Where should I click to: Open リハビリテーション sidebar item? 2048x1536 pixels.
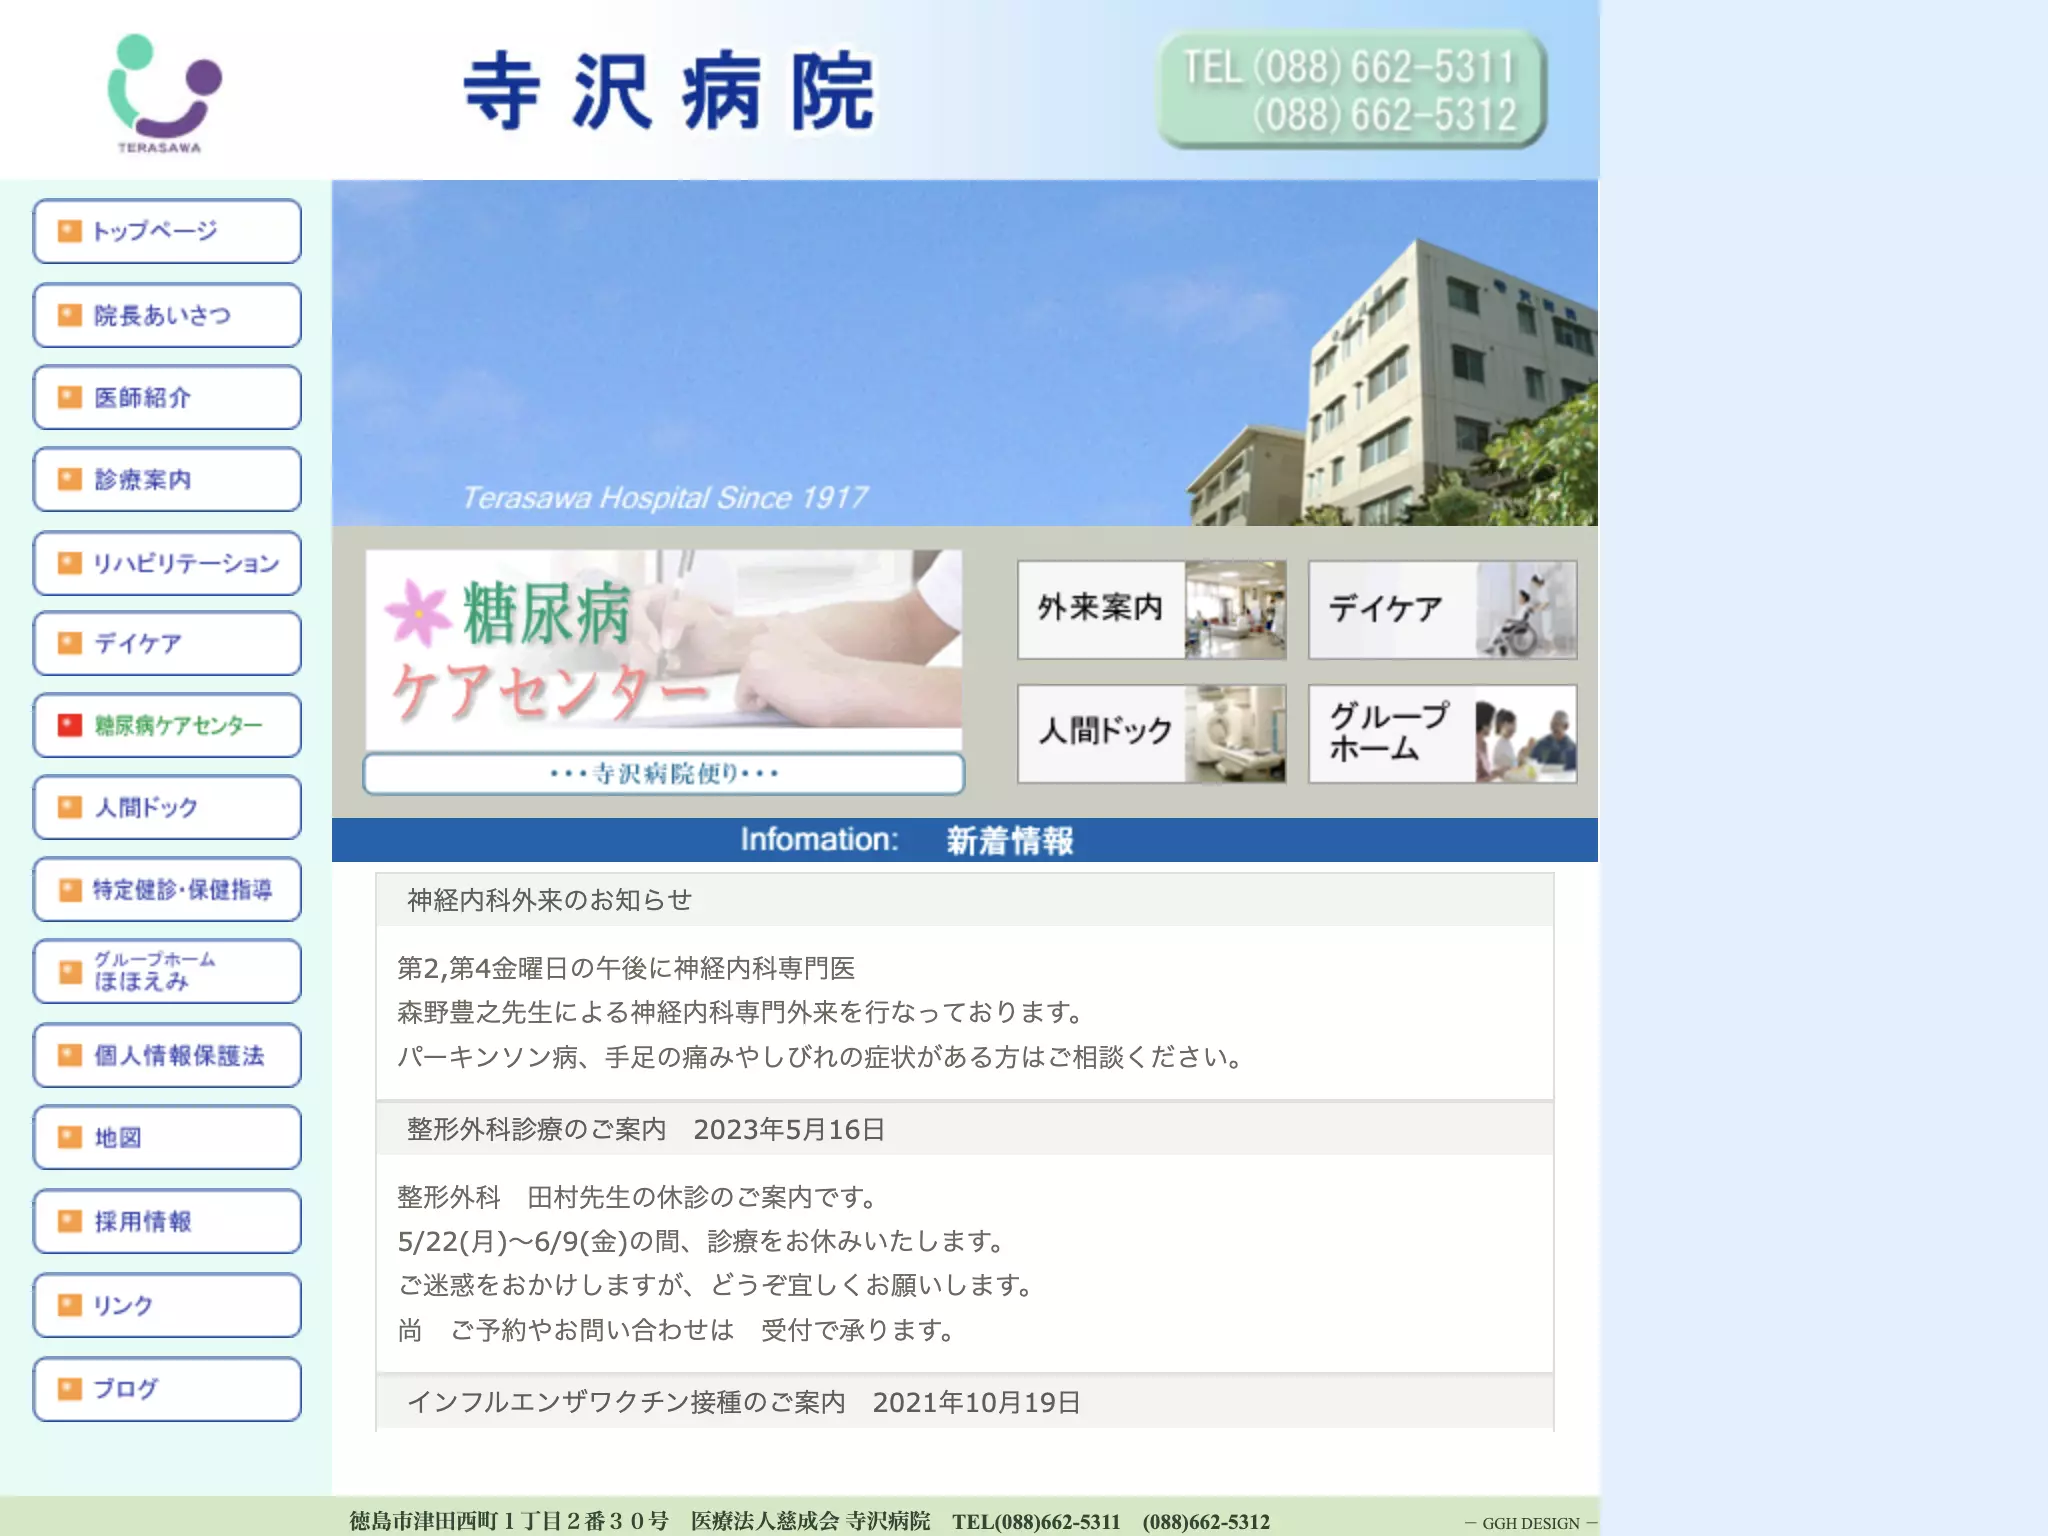167,563
